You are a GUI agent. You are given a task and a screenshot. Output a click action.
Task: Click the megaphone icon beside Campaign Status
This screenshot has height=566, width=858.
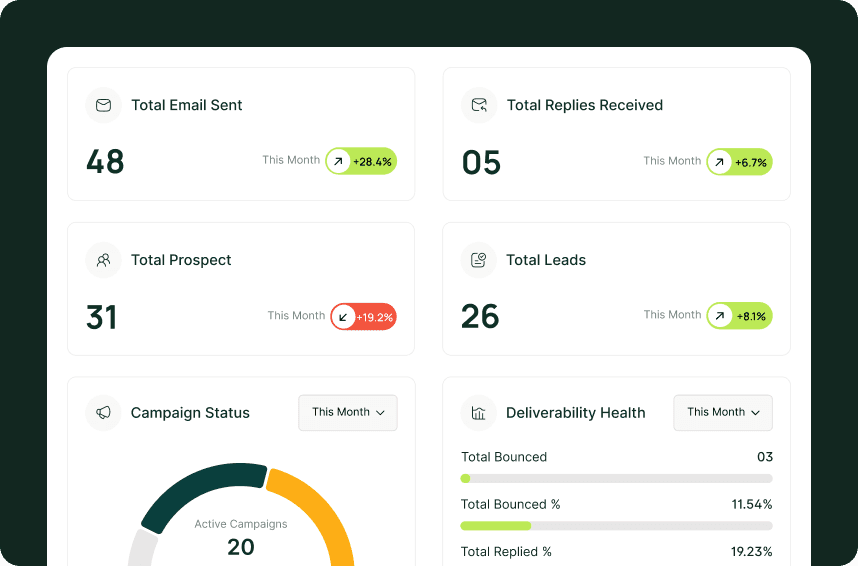point(103,413)
